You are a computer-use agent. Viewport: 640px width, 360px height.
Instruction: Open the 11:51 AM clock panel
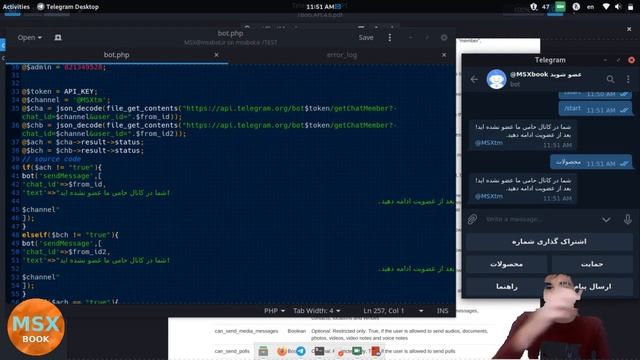(320, 7)
